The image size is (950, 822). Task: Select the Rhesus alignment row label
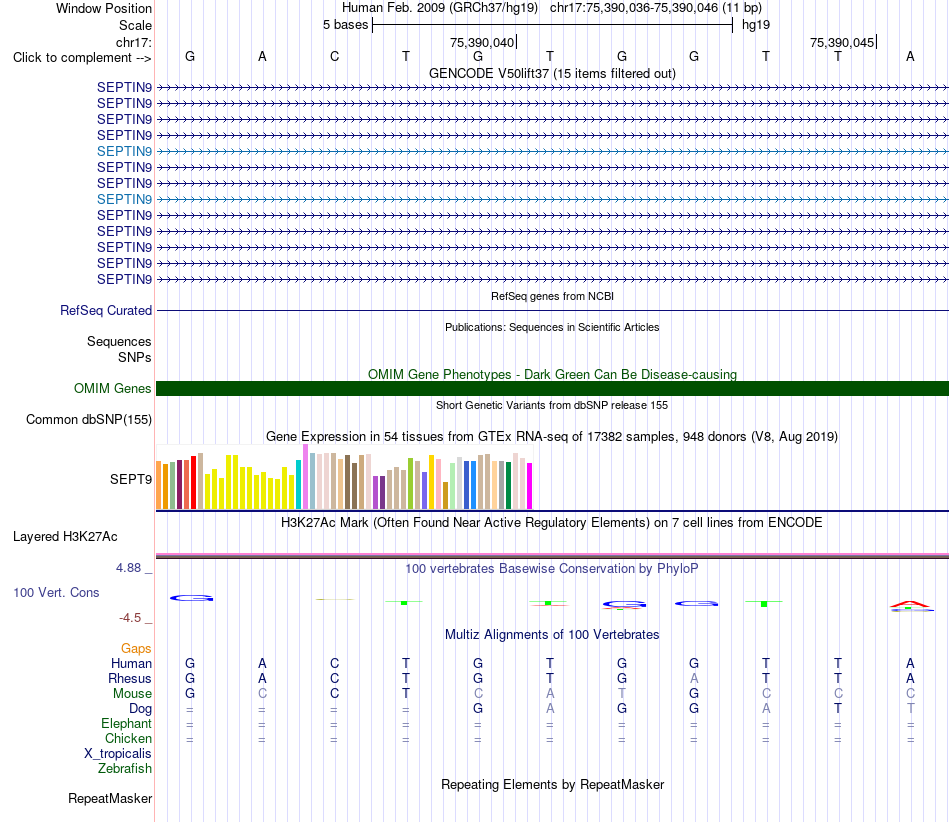point(130,678)
